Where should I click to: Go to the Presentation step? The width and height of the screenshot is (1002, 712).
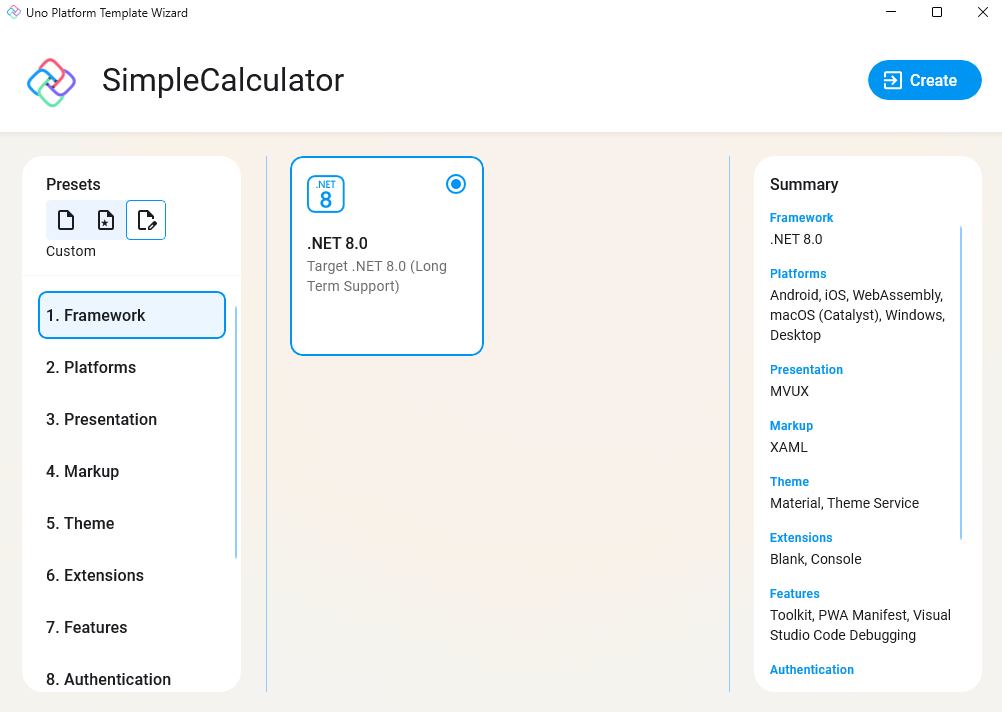pyautogui.click(x=131, y=419)
